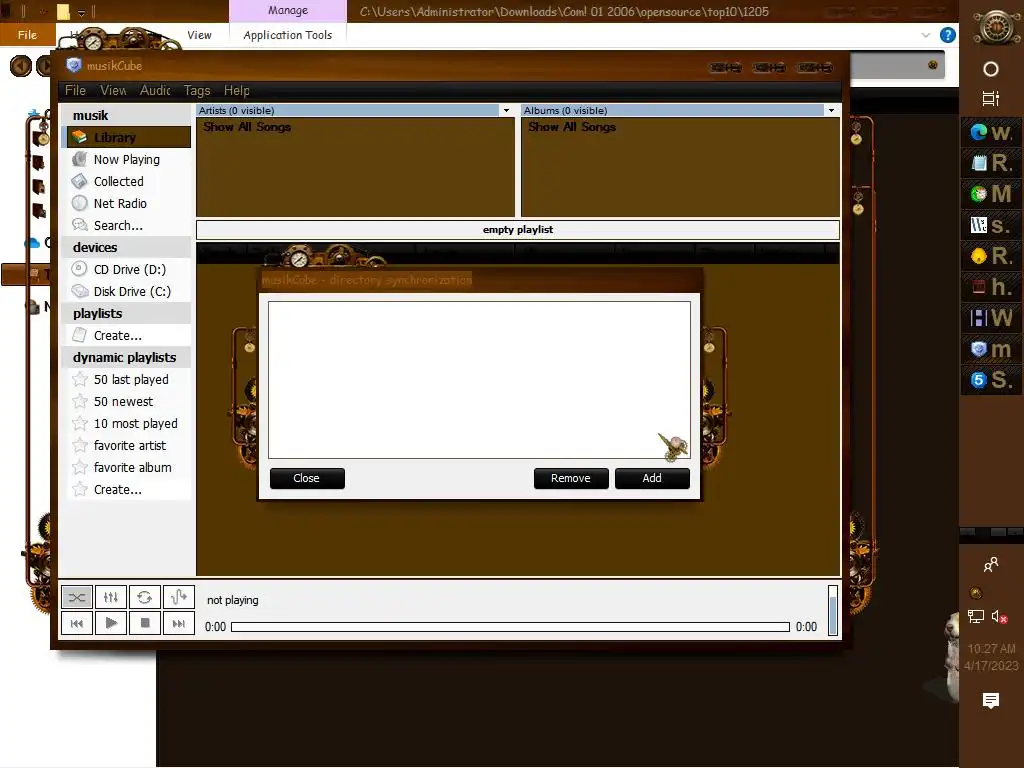Open Application Tools tab in Explorer

coord(287,35)
